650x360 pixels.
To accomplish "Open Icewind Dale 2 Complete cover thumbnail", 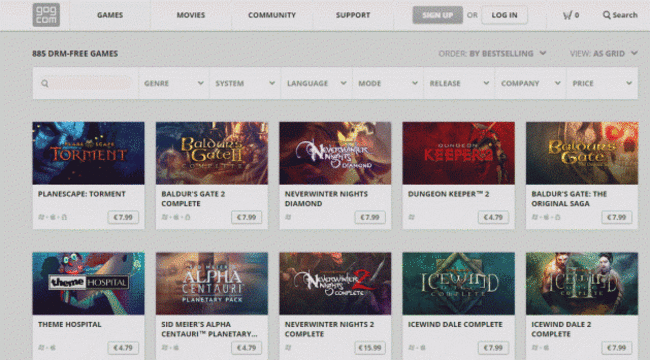I will click(582, 284).
